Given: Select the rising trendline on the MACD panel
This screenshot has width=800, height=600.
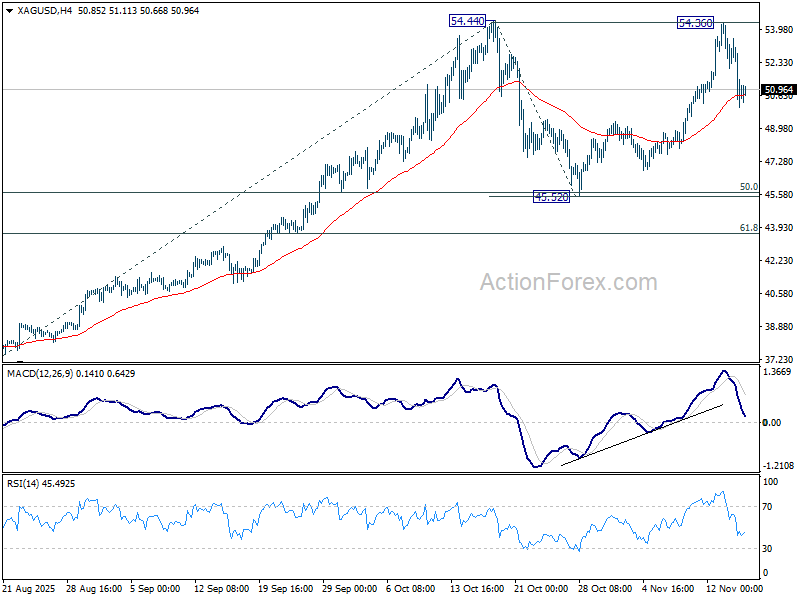Looking at the screenshot, I should click(640, 435).
